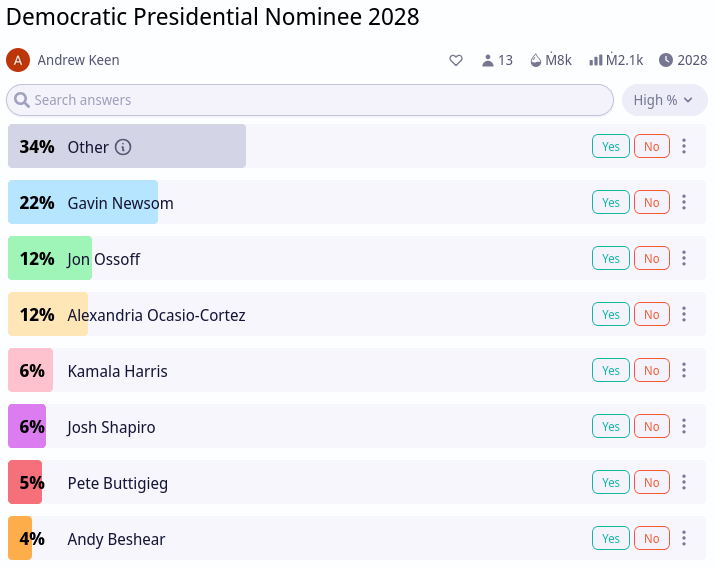Bet No on Alexandria Ocasio-Cortez
The height and width of the screenshot is (569, 714).
click(x=652, y=314)
